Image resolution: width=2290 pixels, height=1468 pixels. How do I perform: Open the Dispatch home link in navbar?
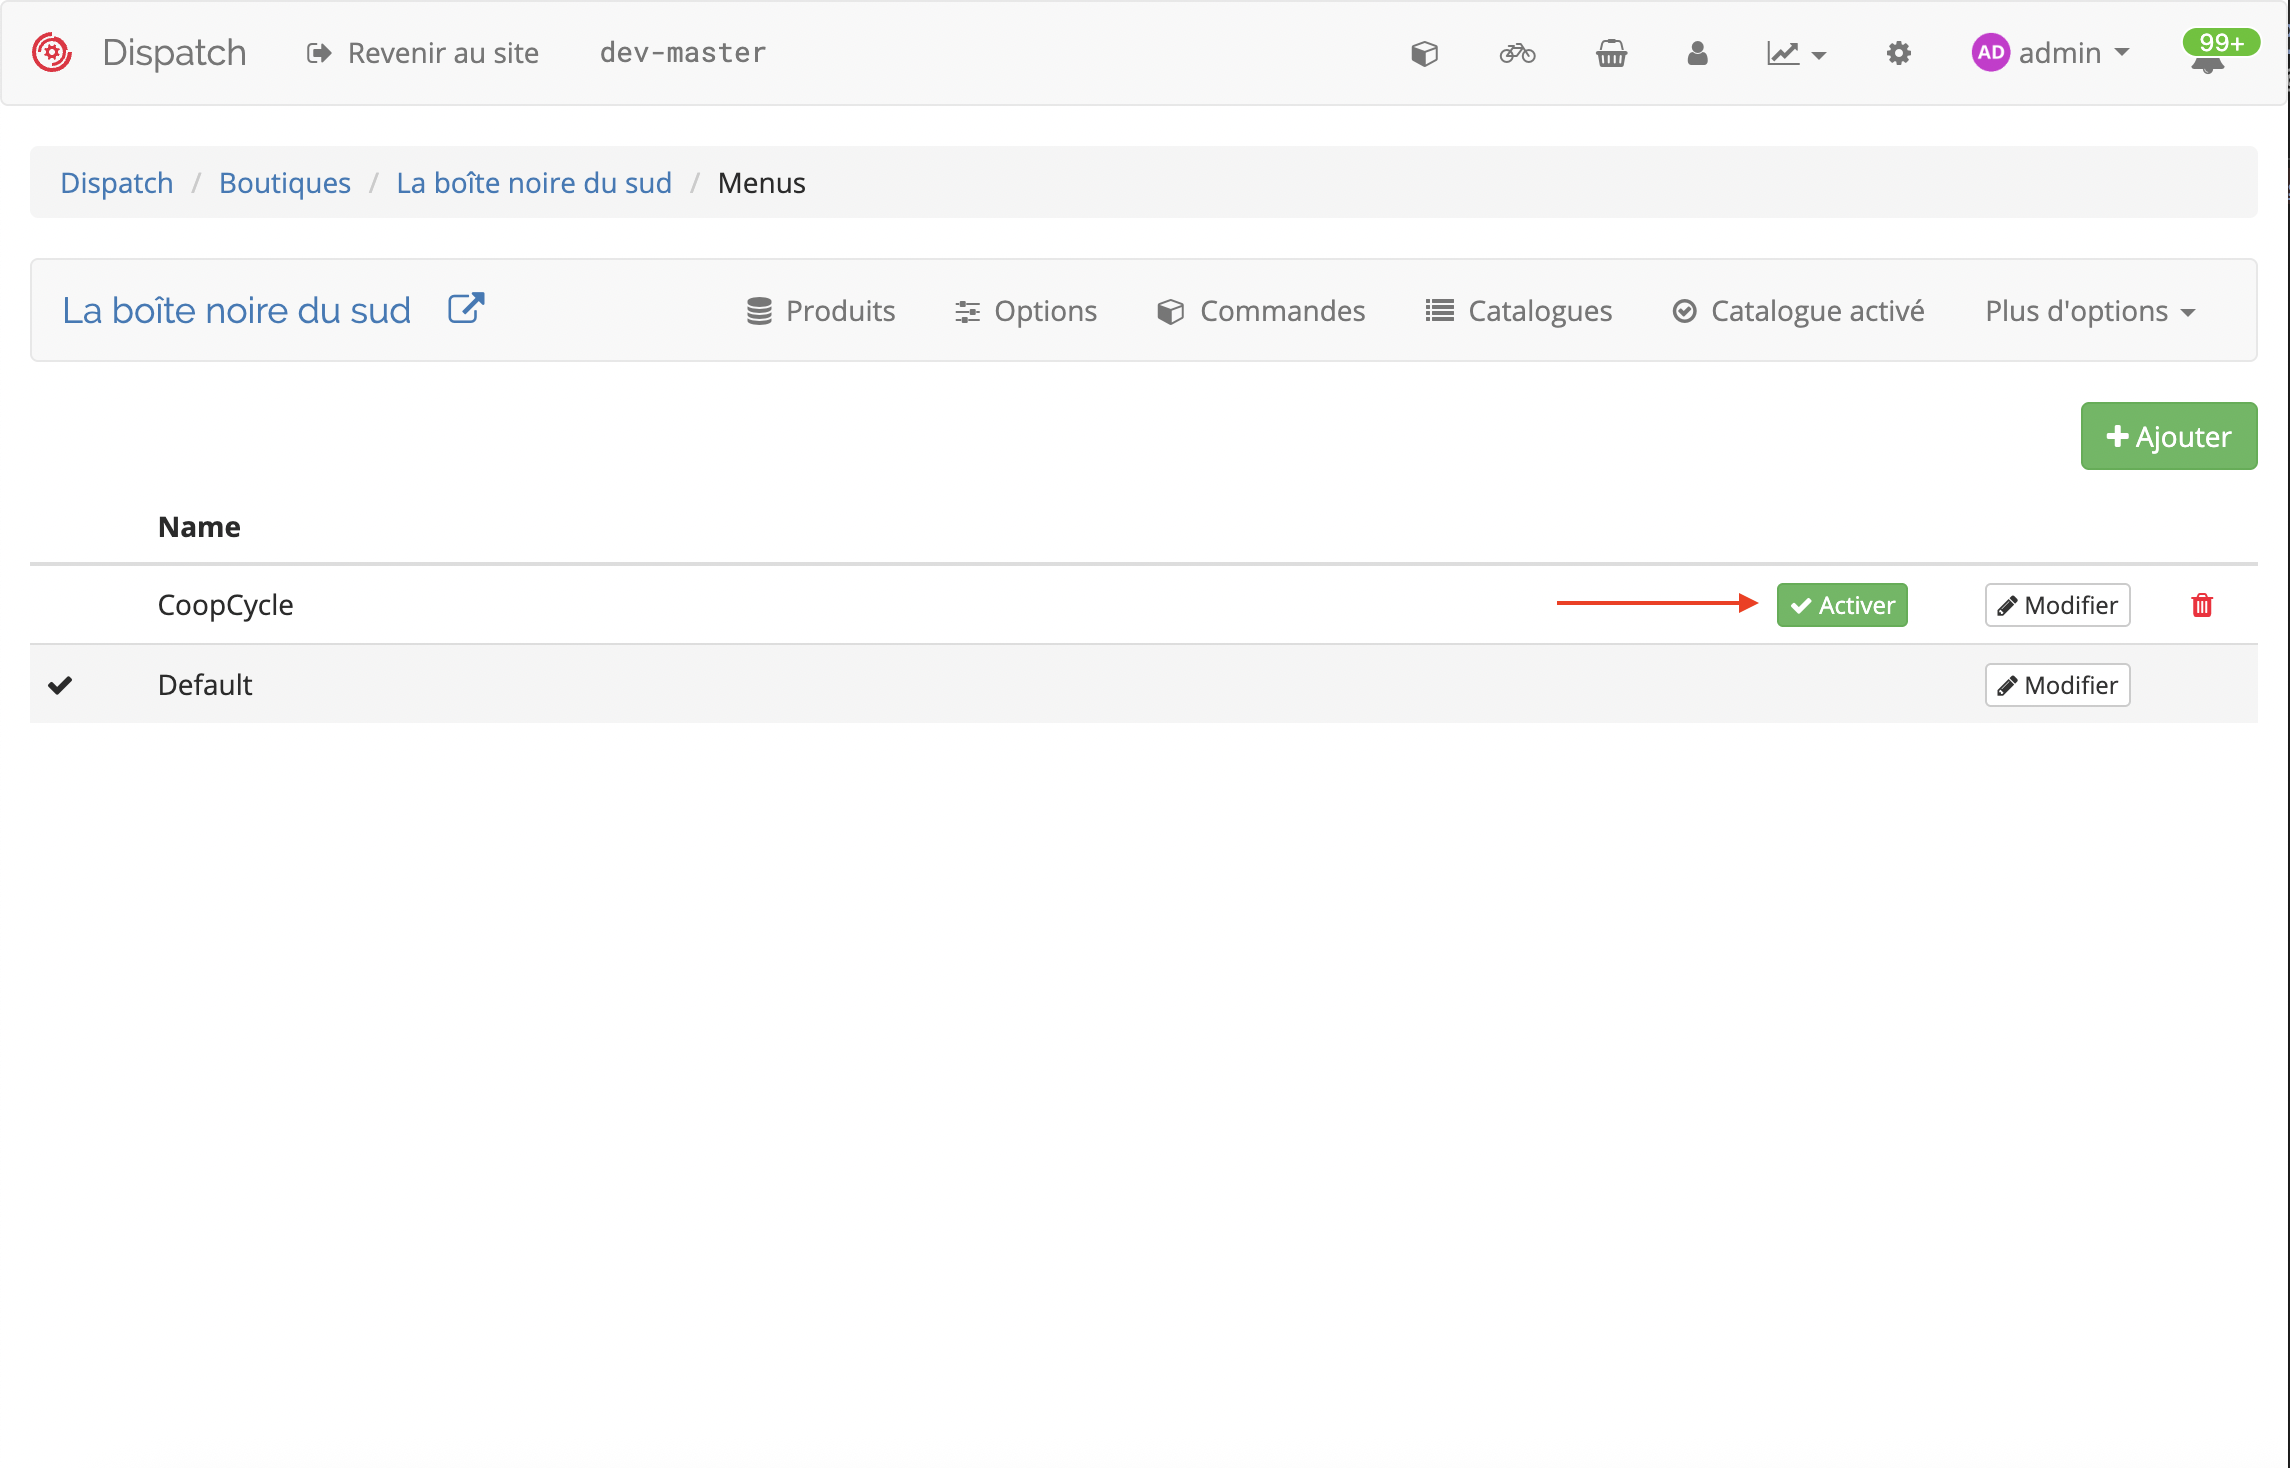tap(174, 53)
